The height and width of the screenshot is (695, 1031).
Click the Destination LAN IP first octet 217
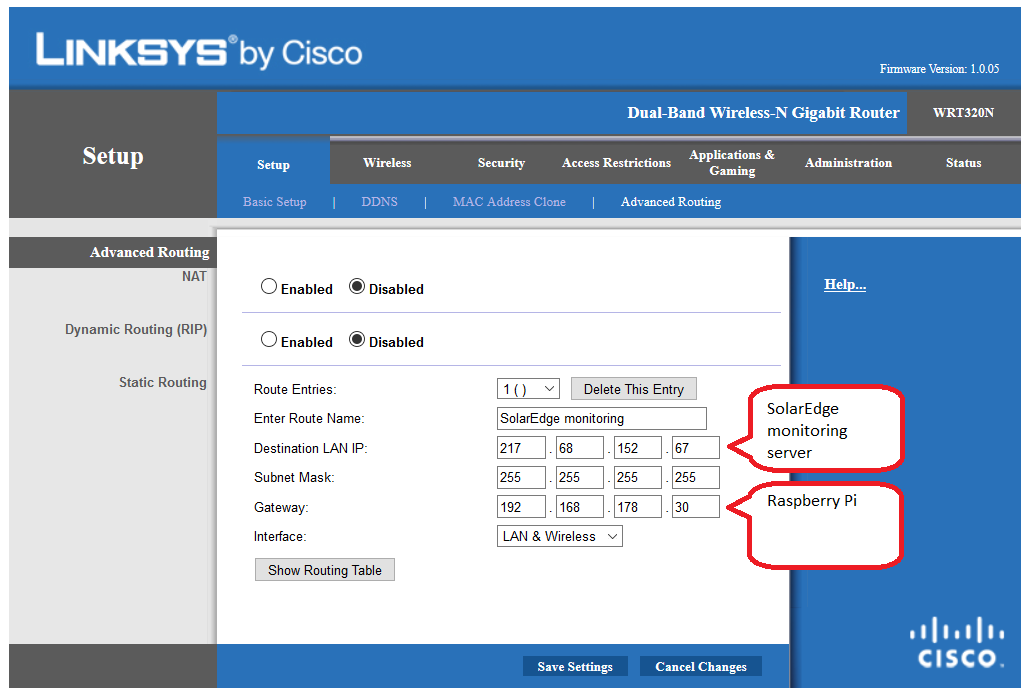(521, 448)
